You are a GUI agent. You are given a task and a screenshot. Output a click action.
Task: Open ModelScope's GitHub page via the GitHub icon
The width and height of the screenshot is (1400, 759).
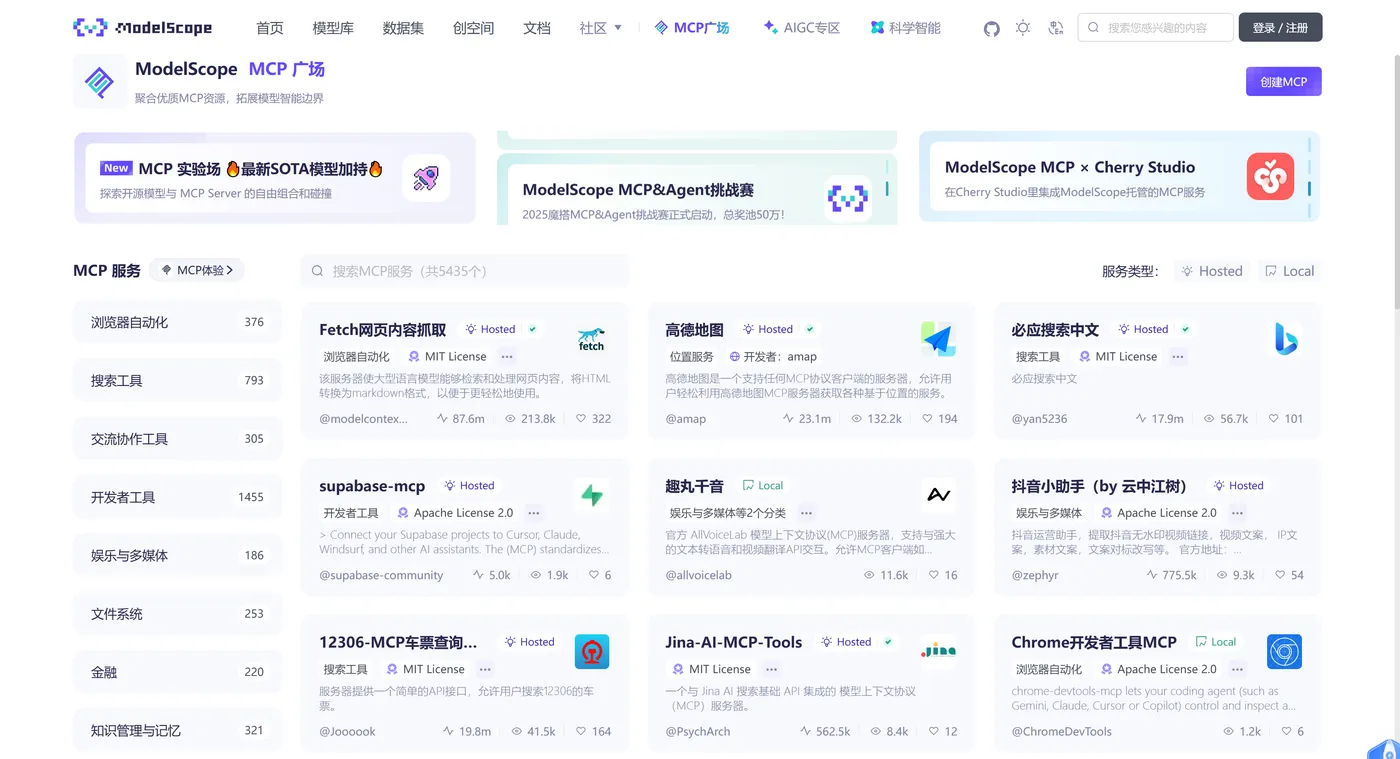[991, 28]
